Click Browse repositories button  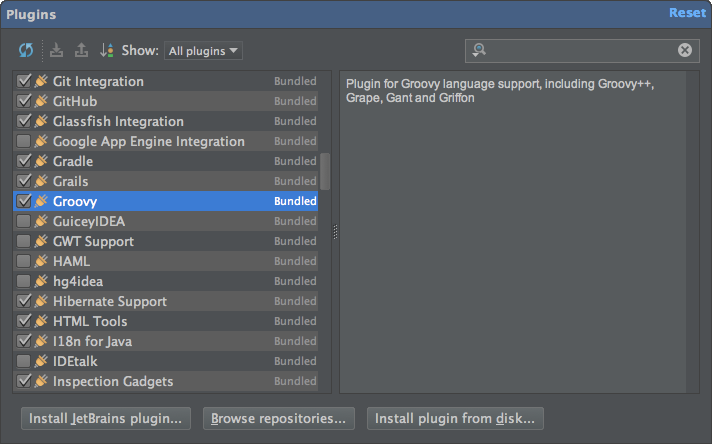[279, 418]
